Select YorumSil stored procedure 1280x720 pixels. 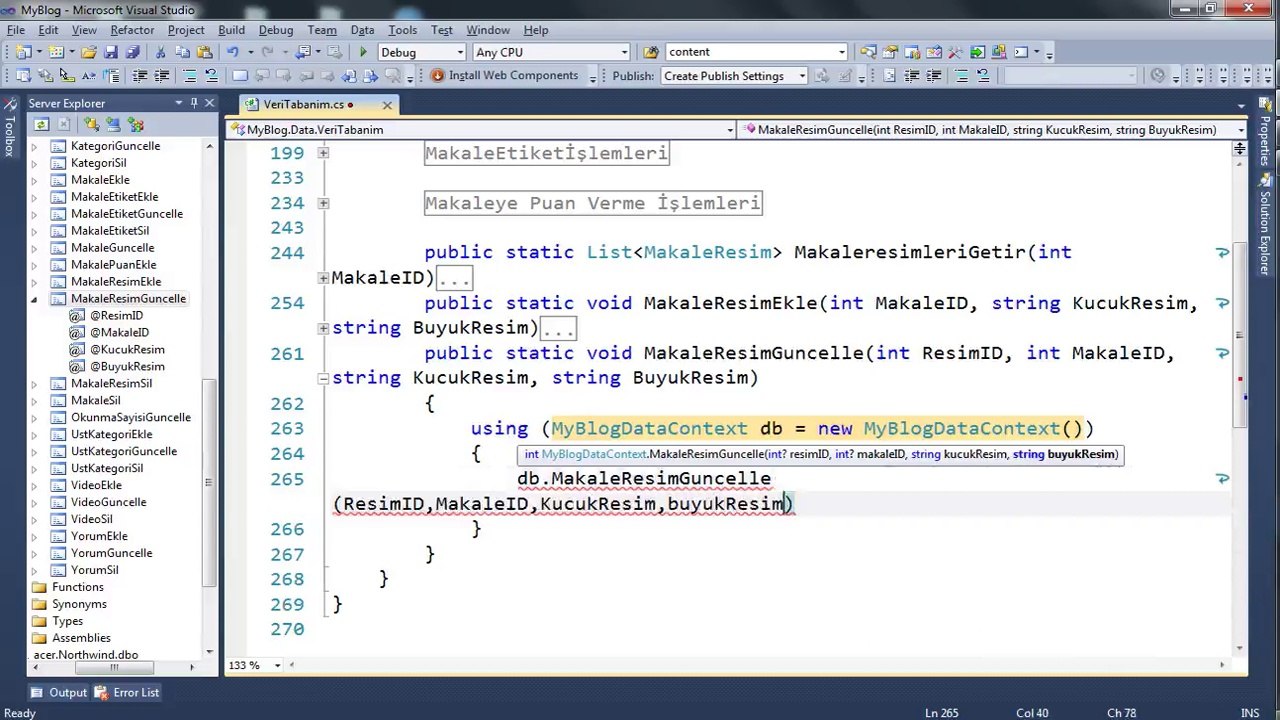(94, 570)
